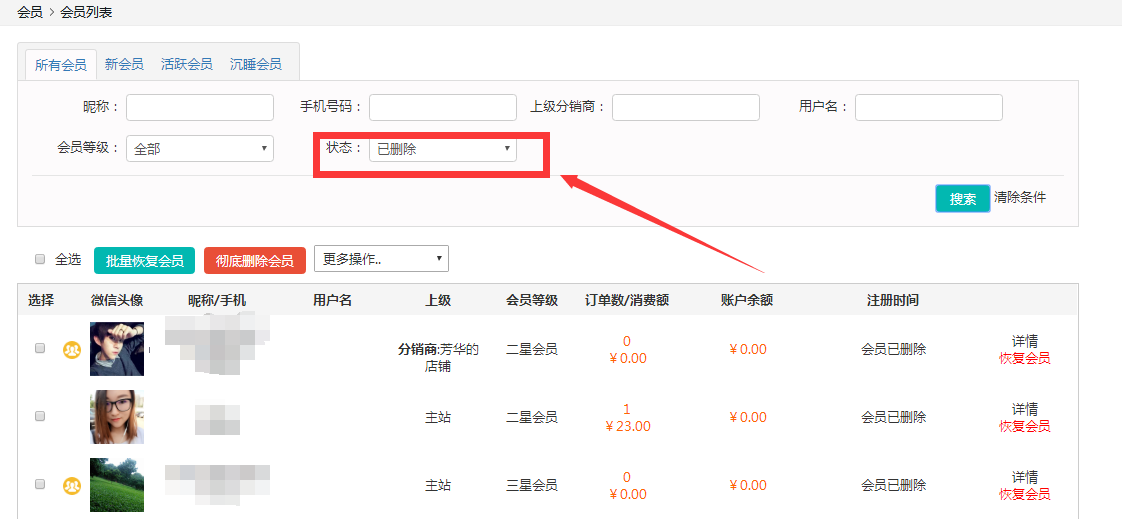Click the orange distributor badge in first row

(72, 349)
